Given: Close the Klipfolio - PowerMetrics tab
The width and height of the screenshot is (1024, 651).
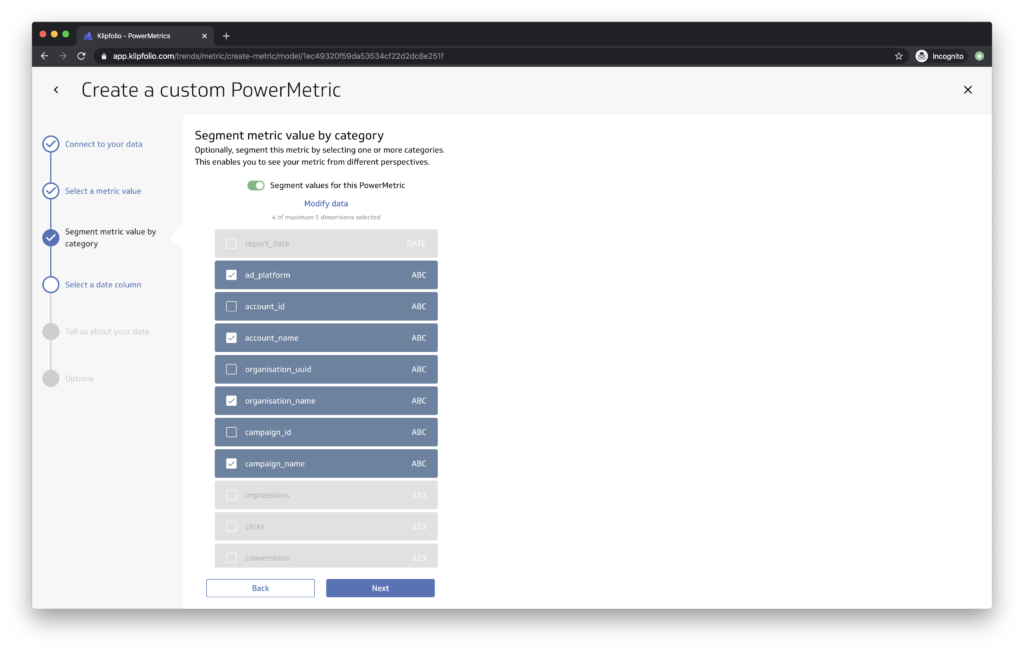Looking at the screenshot, I should pos(204,36).
